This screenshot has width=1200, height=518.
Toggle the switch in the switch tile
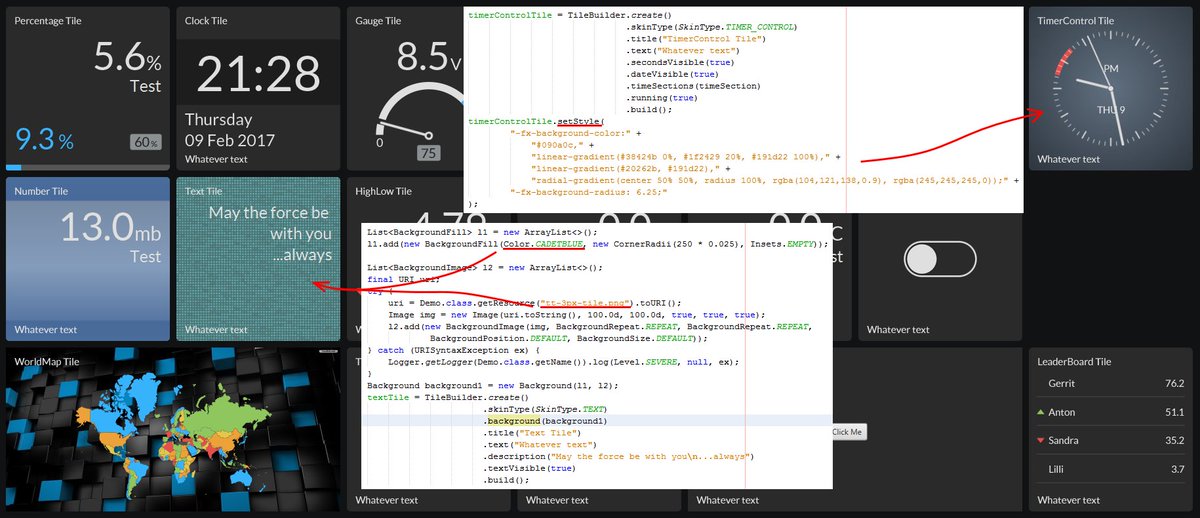tap(939, 259)
